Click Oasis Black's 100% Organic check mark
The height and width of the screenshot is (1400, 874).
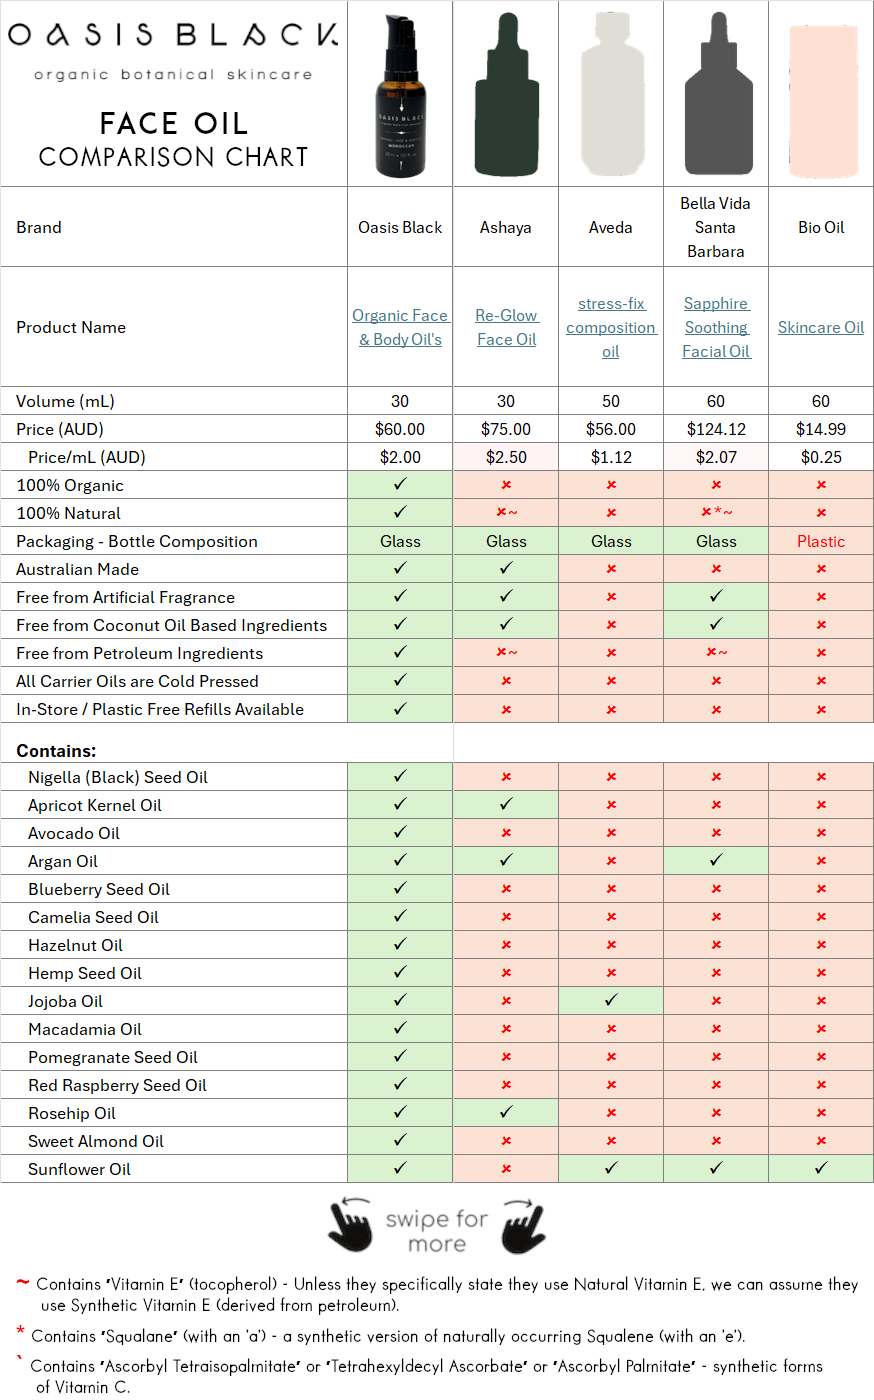[x=400, y=484]
